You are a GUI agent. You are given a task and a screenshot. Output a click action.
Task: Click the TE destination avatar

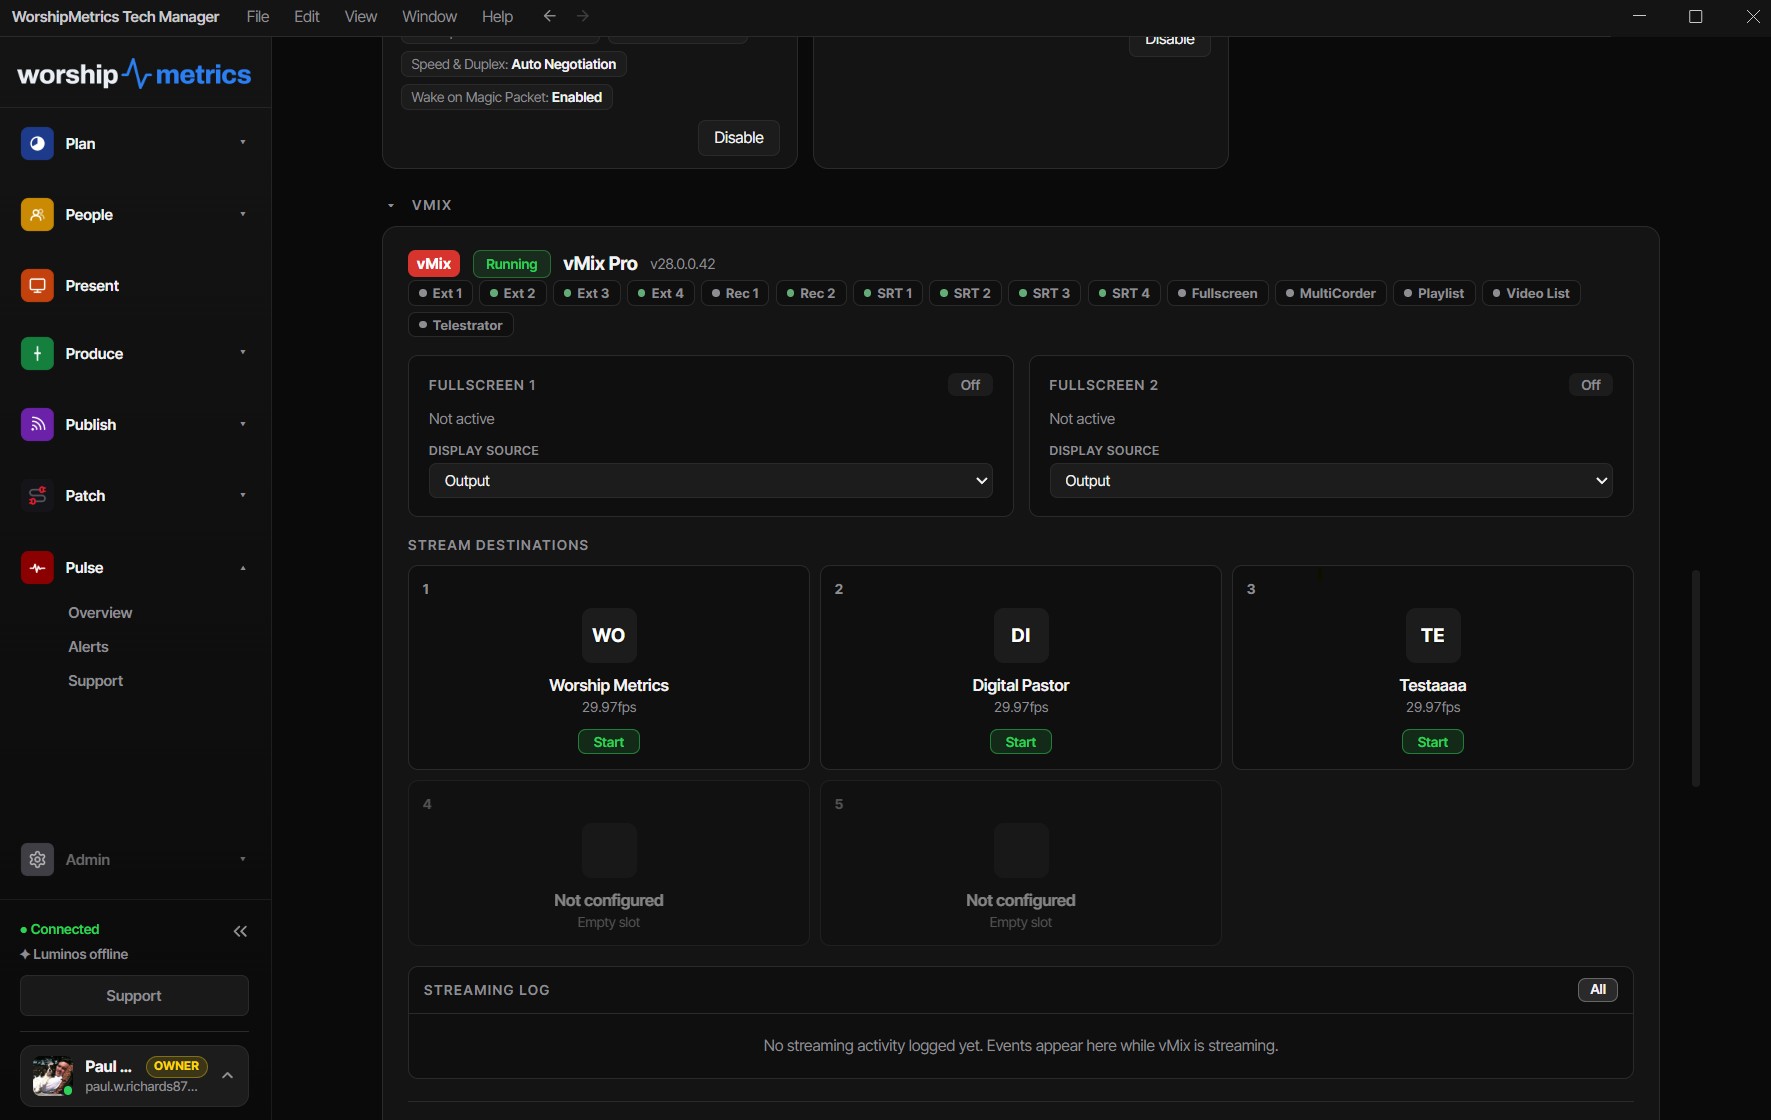[x=1433, y=635]
